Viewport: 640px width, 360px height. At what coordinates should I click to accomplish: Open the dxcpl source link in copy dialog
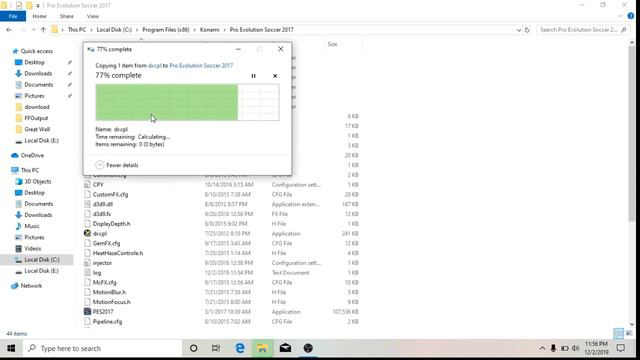tap(155, 65)
